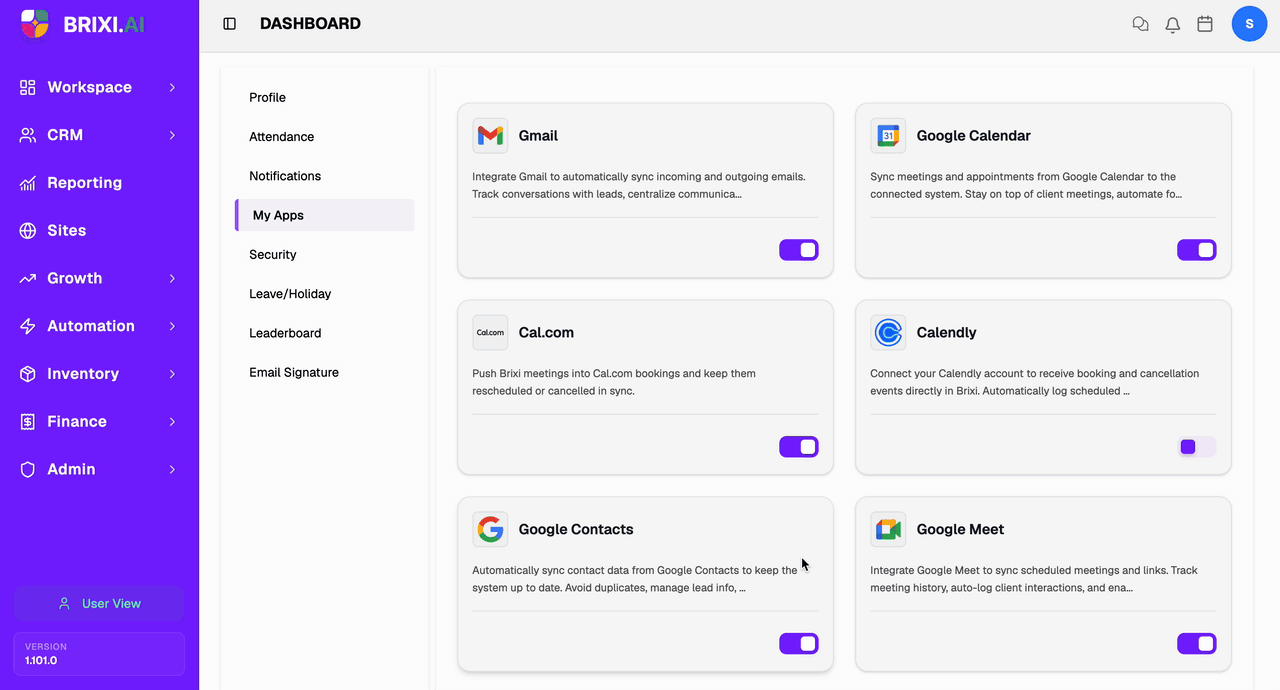
Task: Click the Google Meet card title
Action: (960, 529)
